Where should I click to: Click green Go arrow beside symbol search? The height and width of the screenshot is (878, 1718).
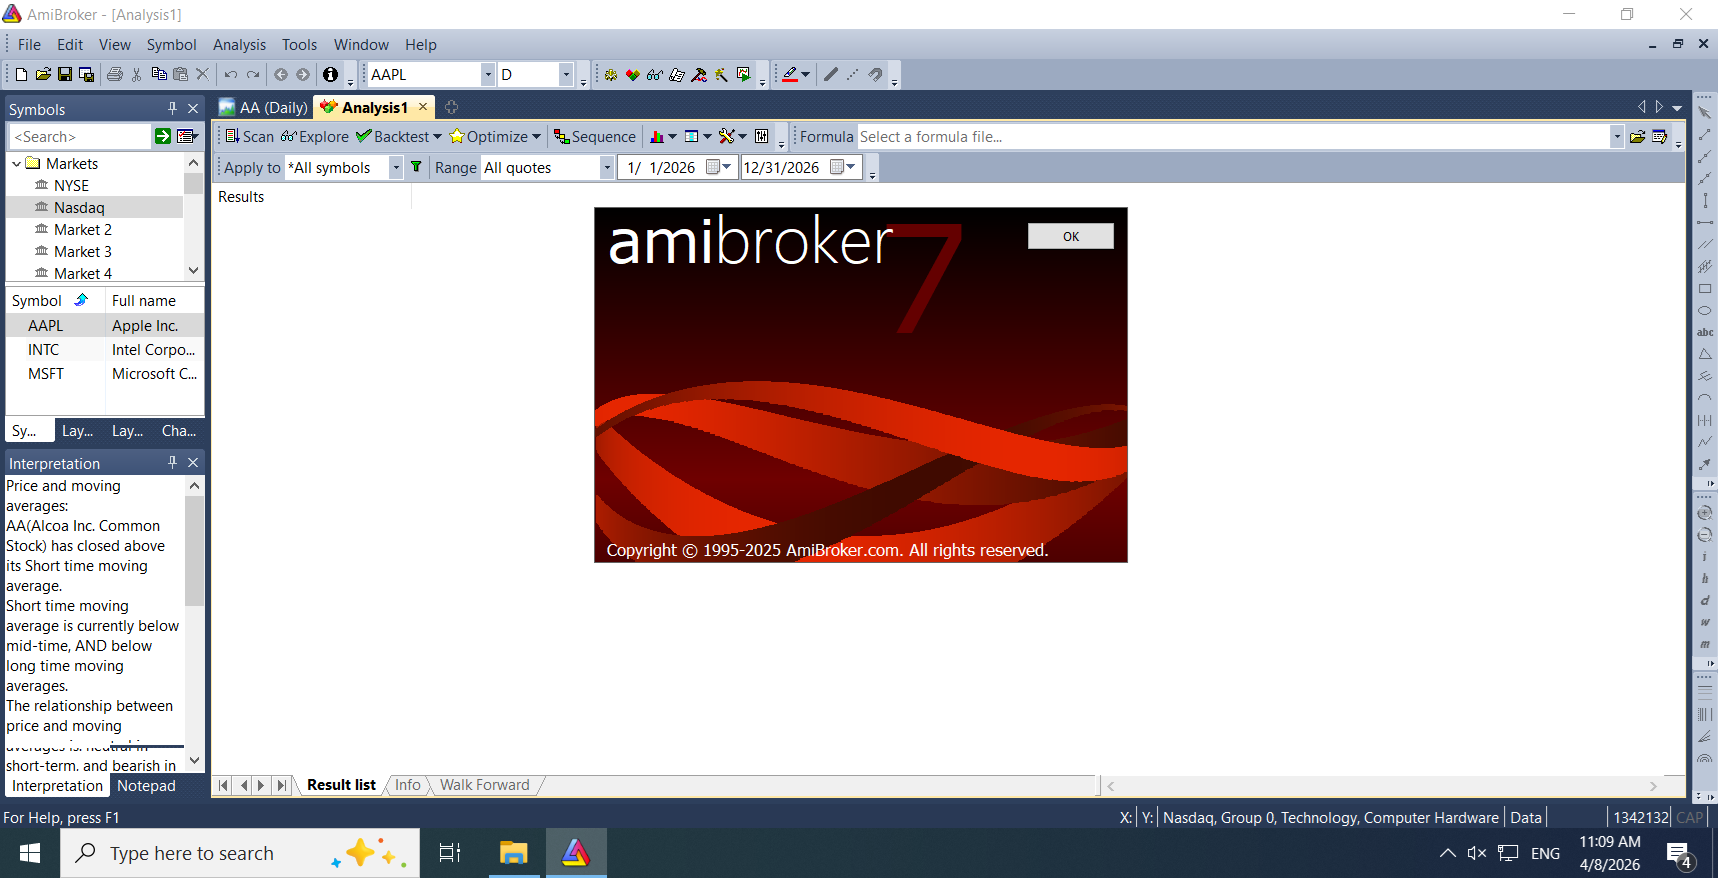tap(163, 136)
